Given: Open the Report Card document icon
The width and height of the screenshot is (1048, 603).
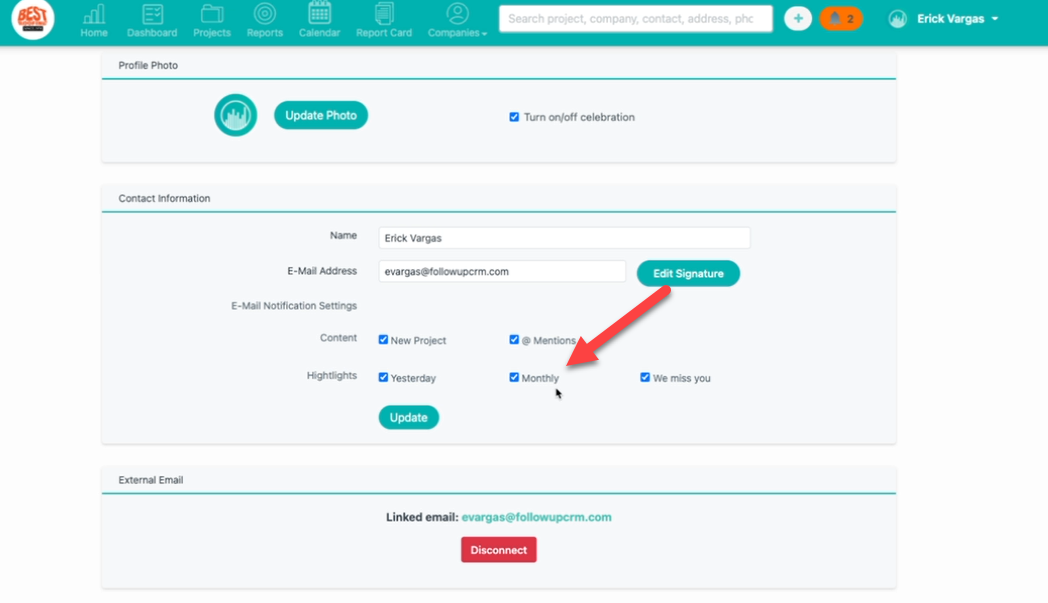Looking at the screenshot, I should 384,13.
